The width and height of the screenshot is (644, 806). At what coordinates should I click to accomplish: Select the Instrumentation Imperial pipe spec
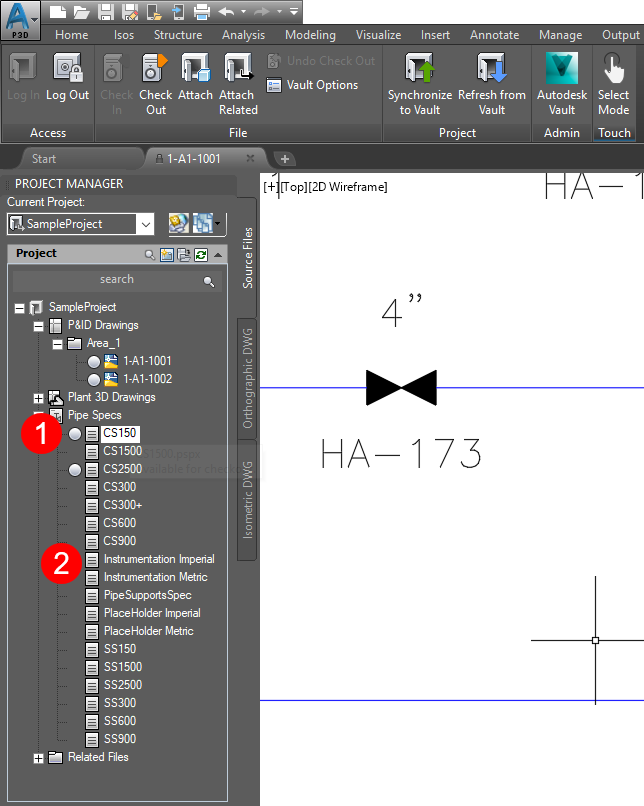click(x=158, y=559)
